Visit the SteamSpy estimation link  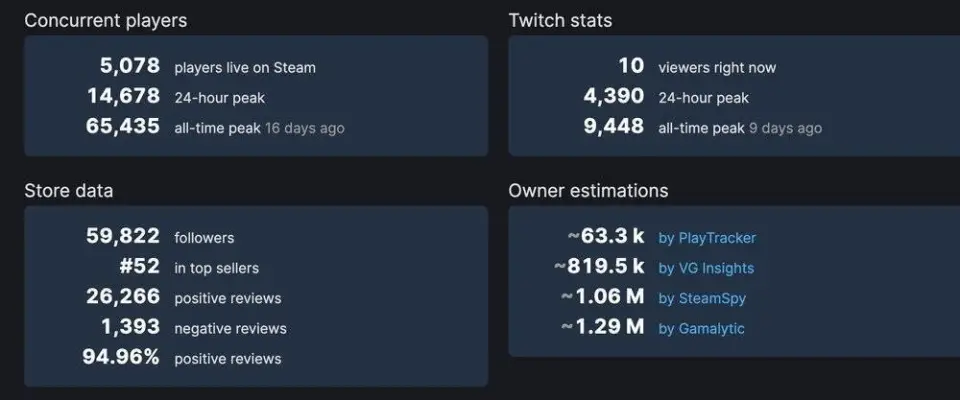tap(702, 298)
